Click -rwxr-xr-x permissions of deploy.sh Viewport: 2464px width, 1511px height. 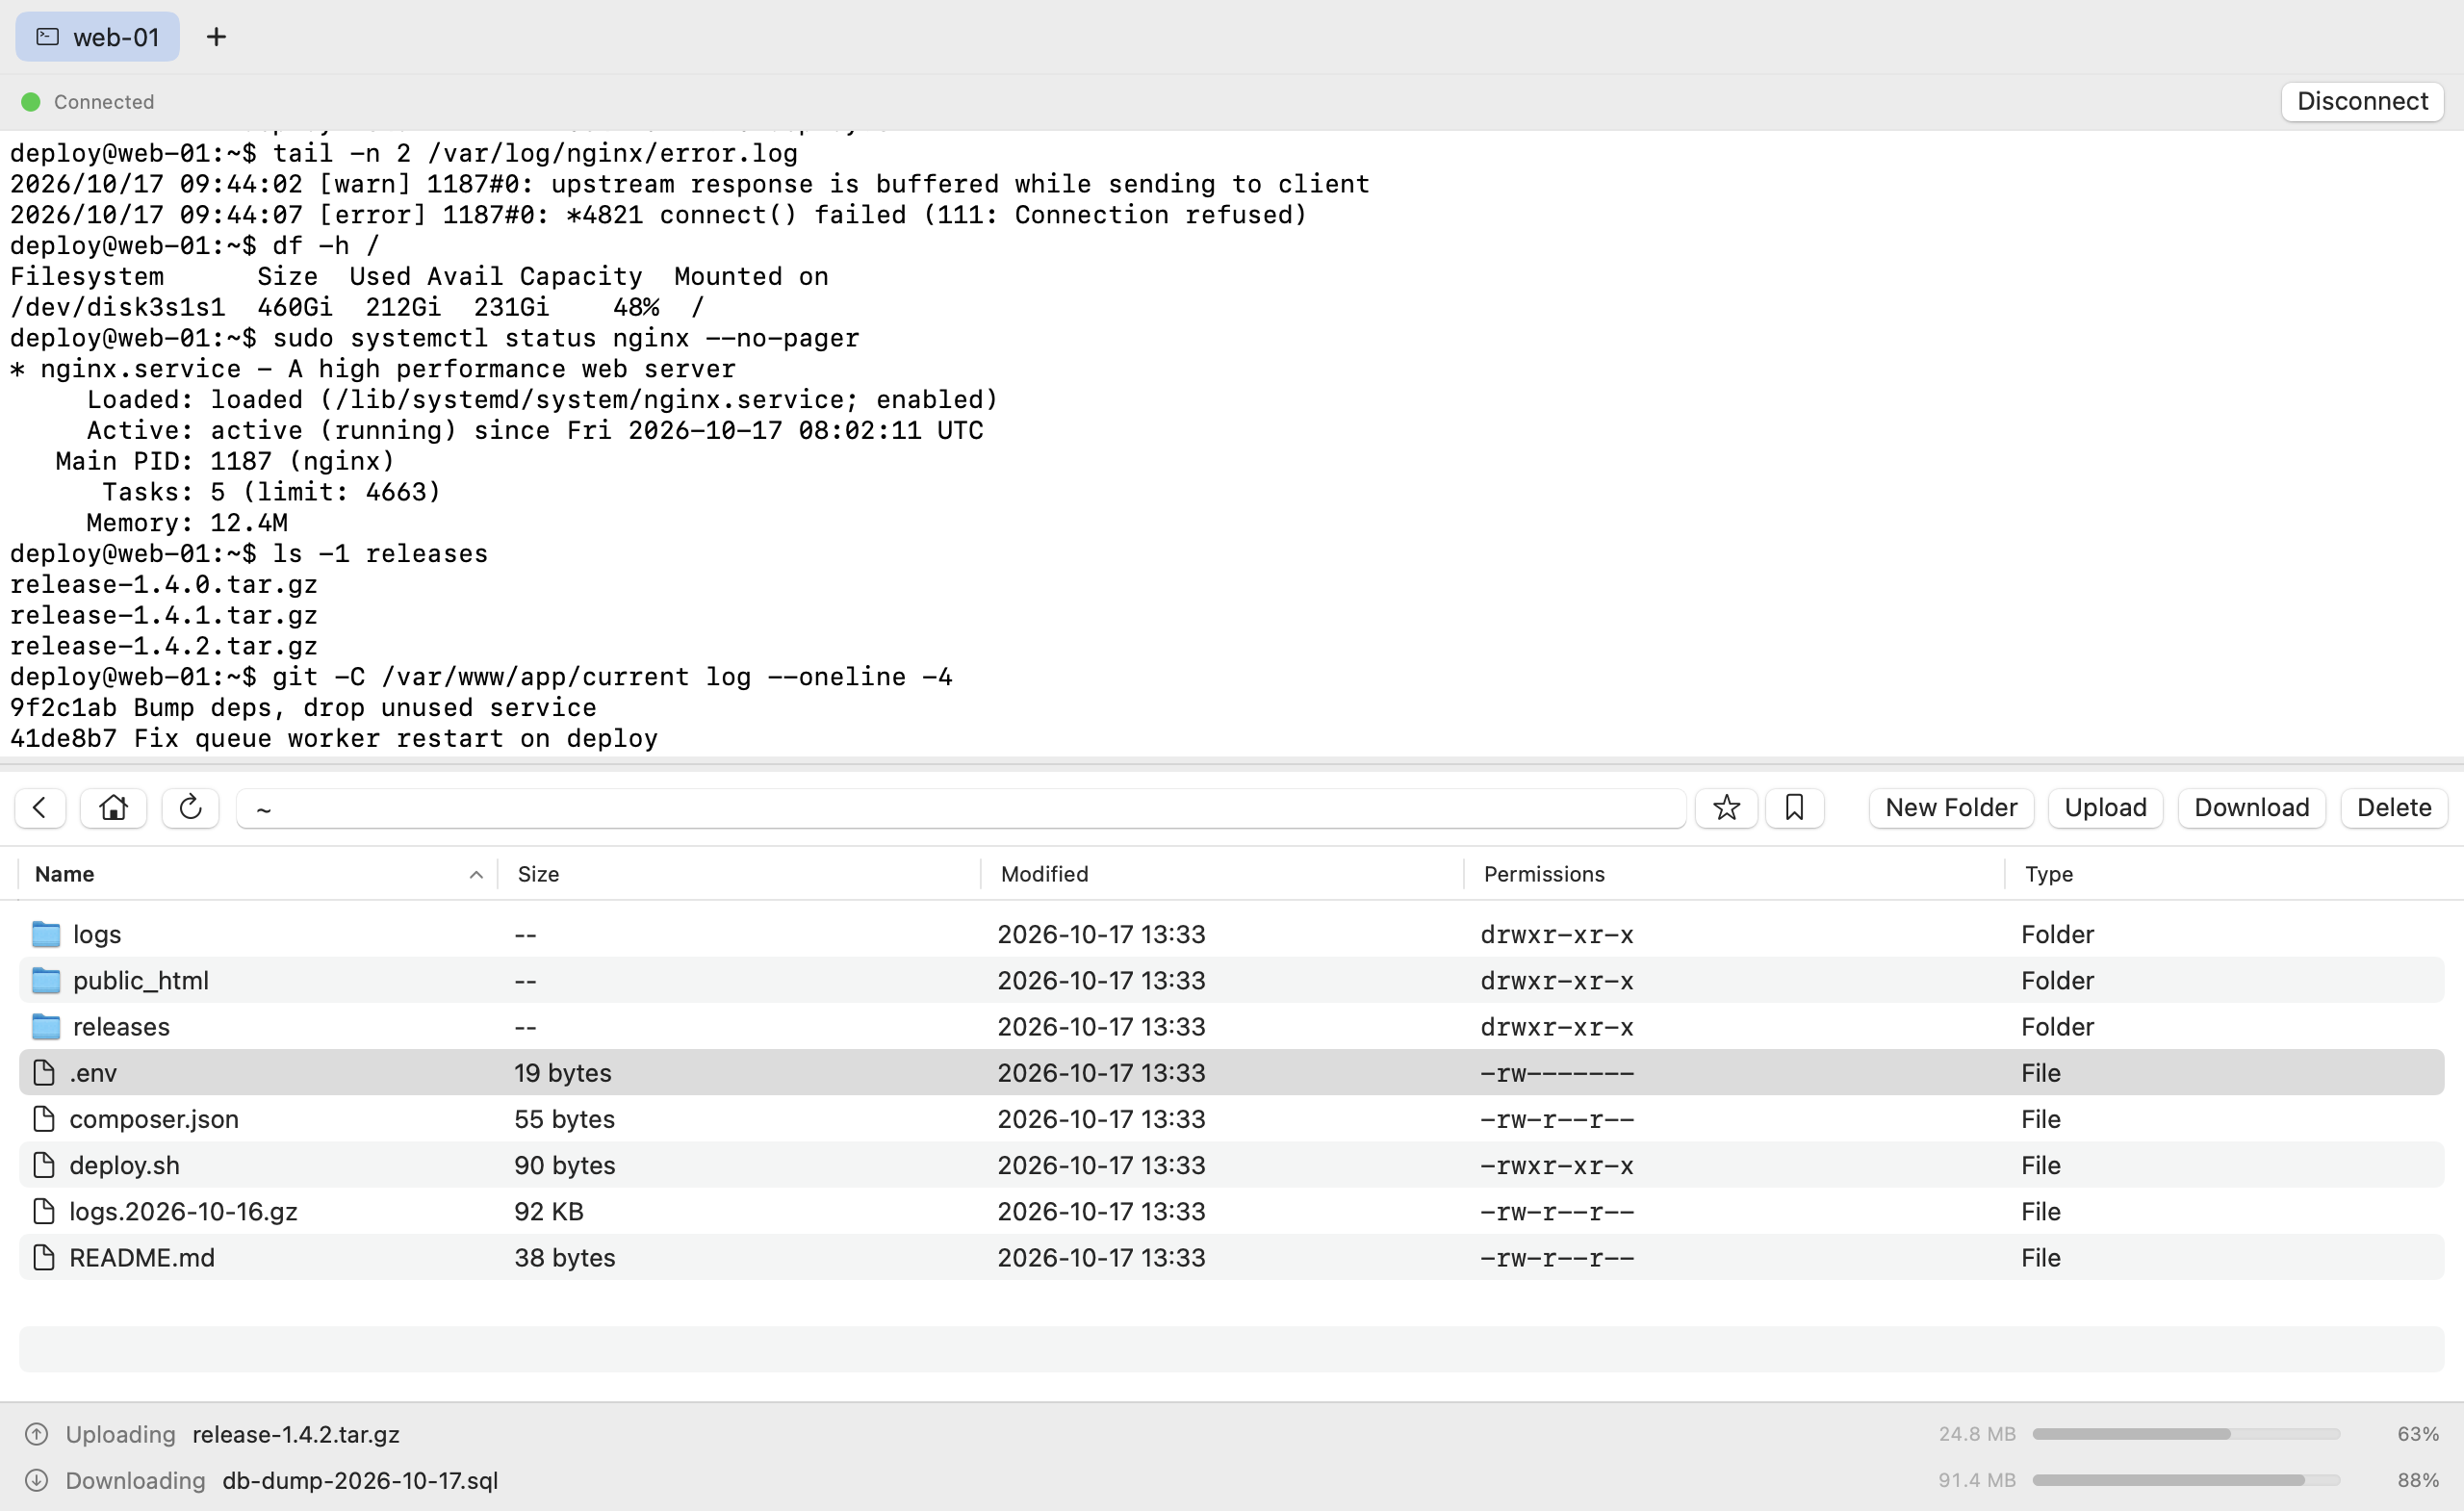pos(1557,1165)
